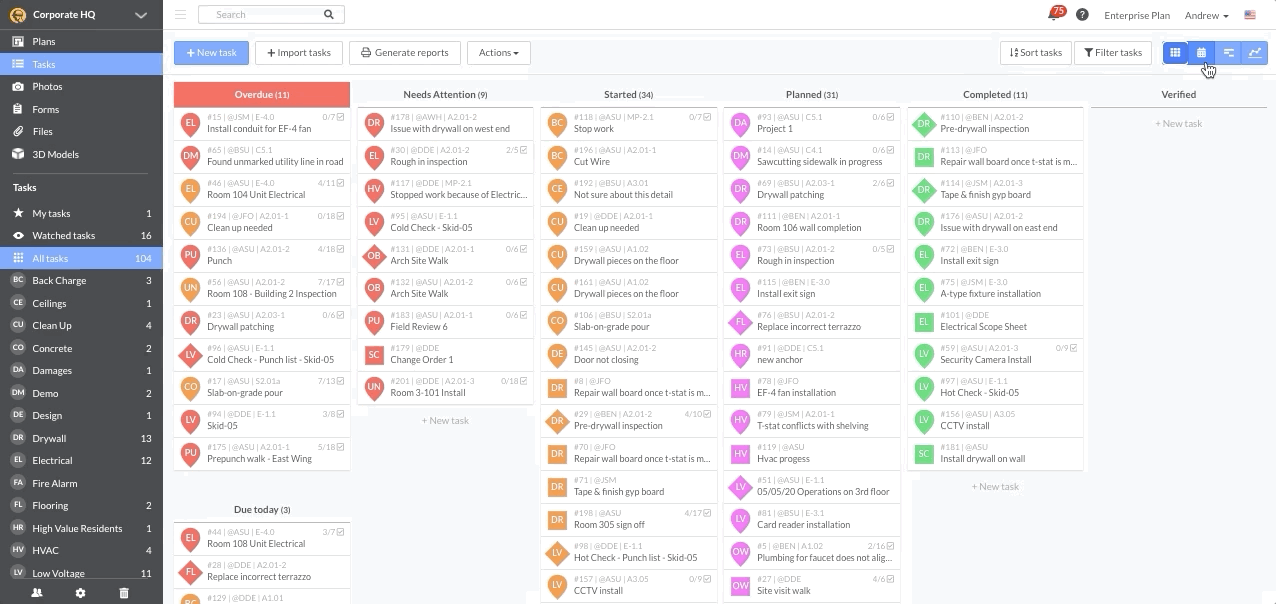Click the red Overdue column header
The height and width of the screenshot is (604, 1276).
tap(262, 95)
